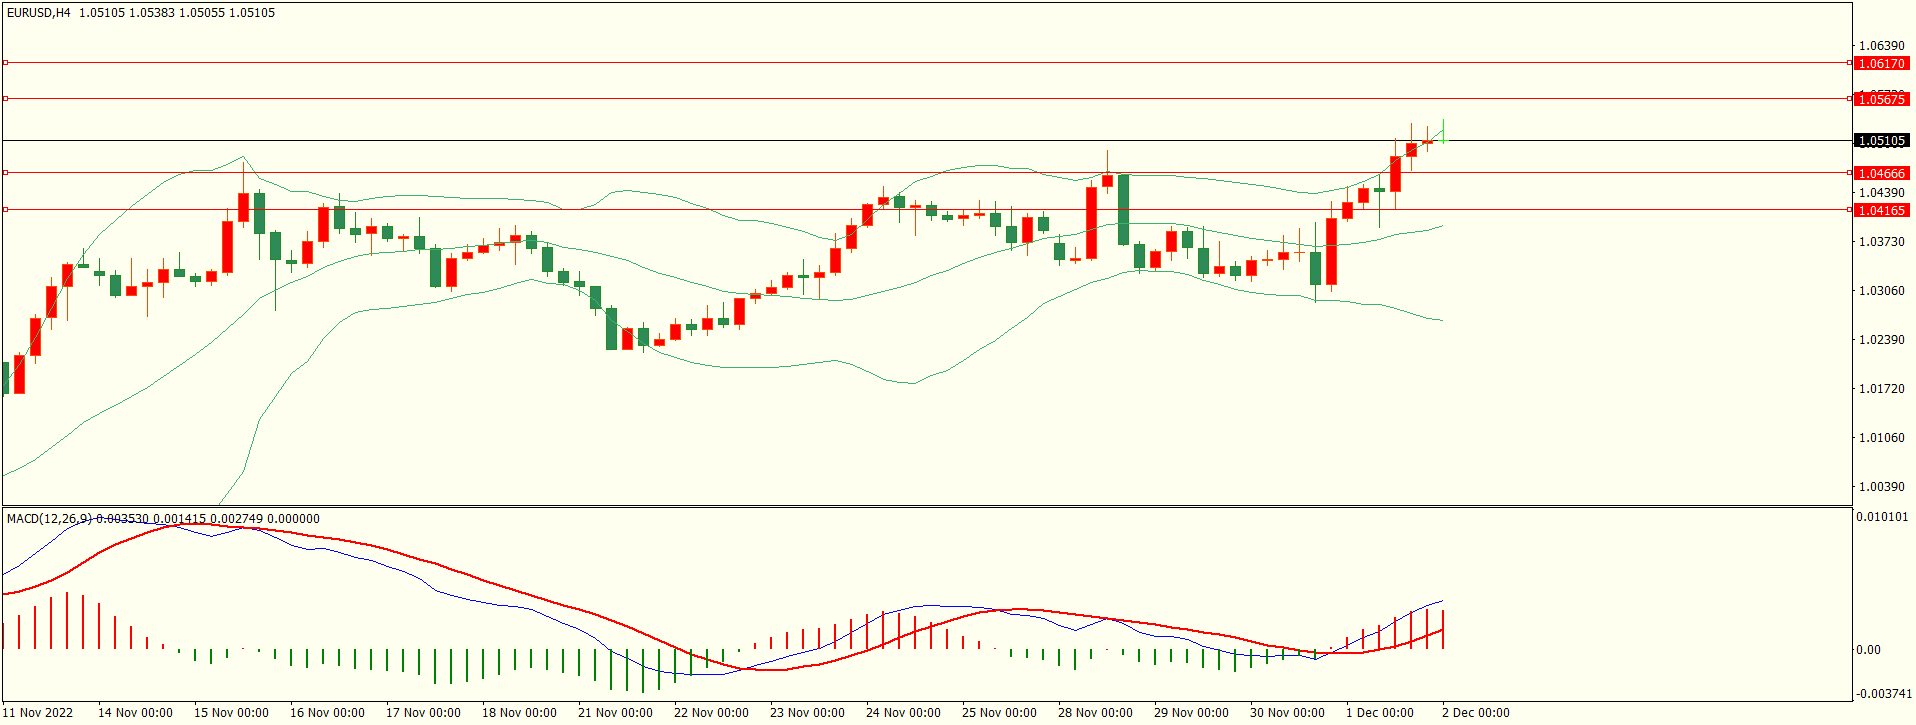This screenshot has height=725, width=1916.
Task: Click the EURUSD,H4 chart title text
Action: pyautogui.click(x=38, y=13)
